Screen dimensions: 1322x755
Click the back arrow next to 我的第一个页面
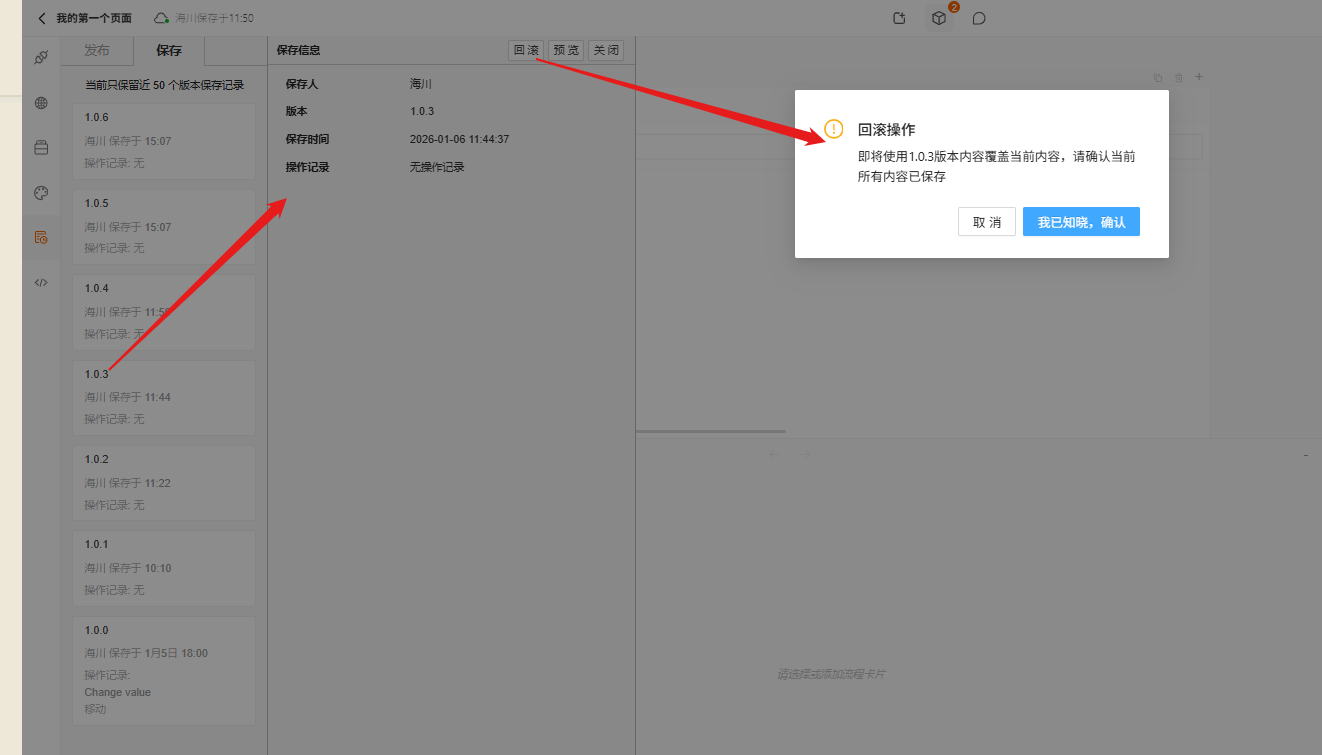39,17
